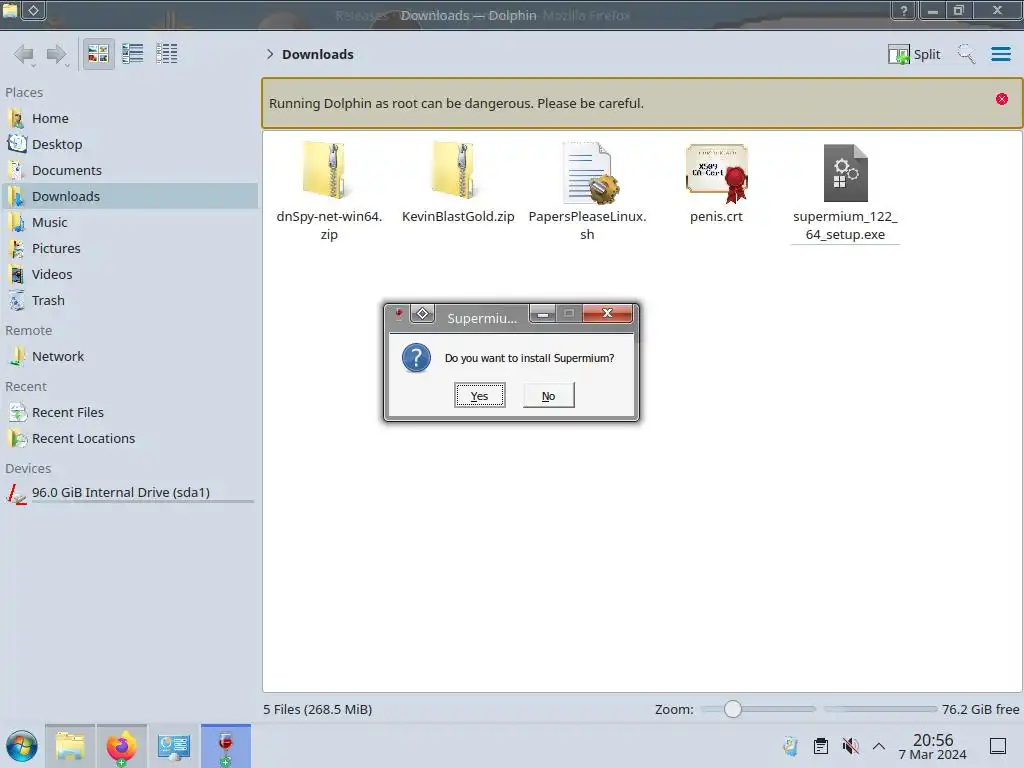1024x768 pixels.
Task: Click the KevinBlastGold.zip file name
Action: [458, 217]
